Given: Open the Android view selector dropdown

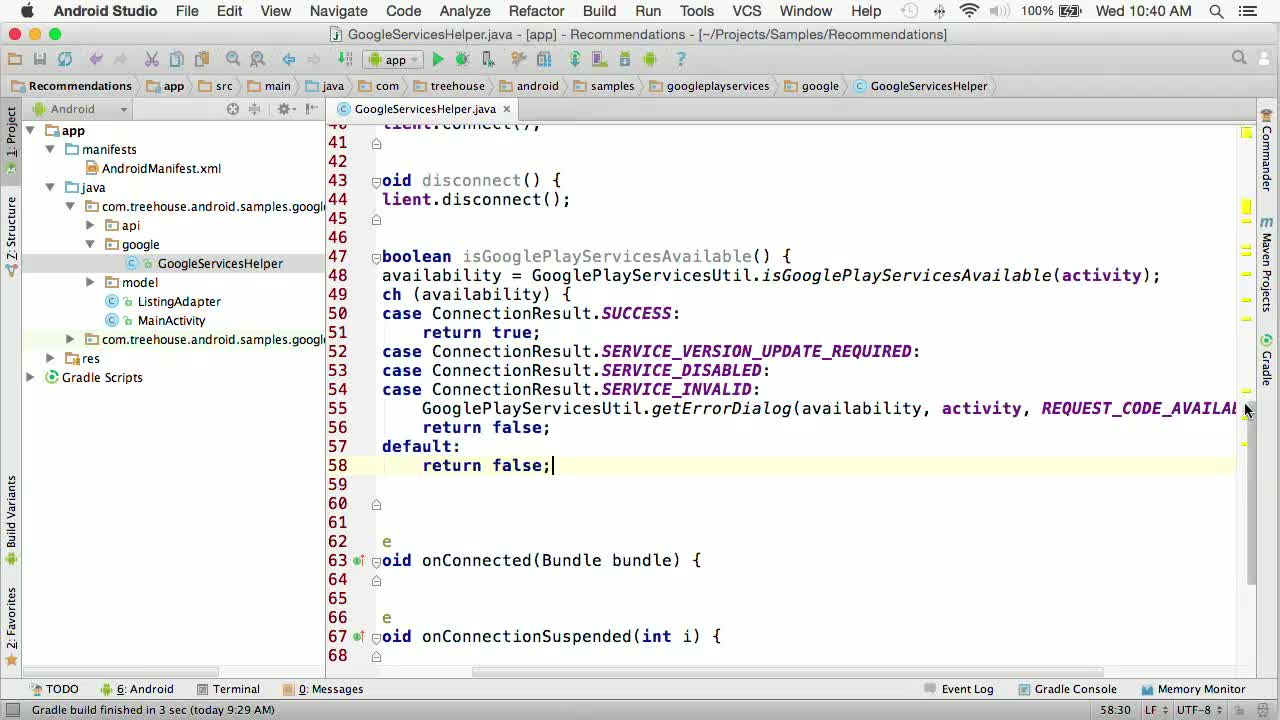Looking at the screenshot, I should 80,109.
